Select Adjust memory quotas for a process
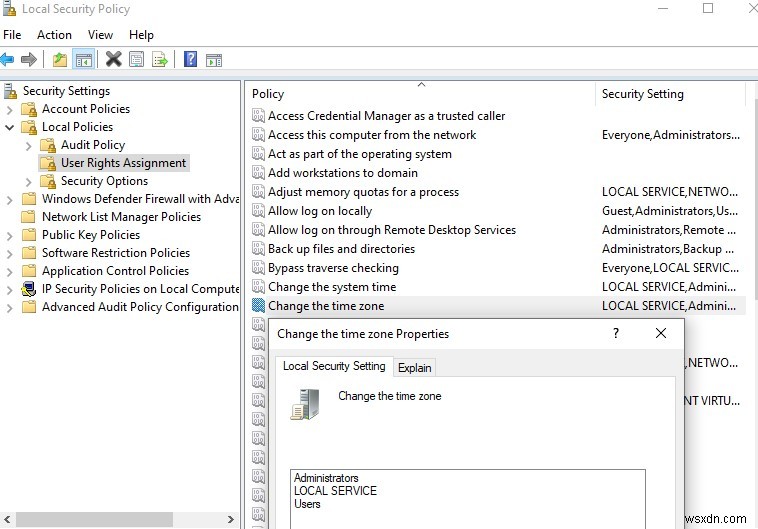This screenshot has height=529, width=758. [x=363, y=192]
